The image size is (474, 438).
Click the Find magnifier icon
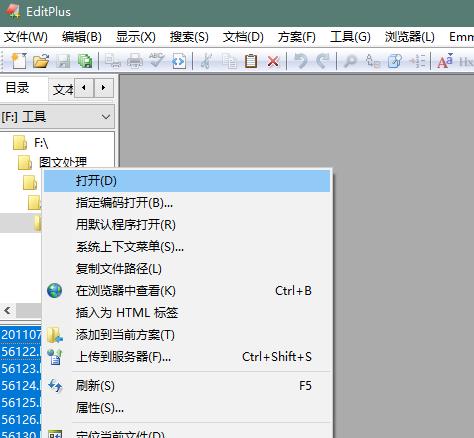click(x=350, y=61)
